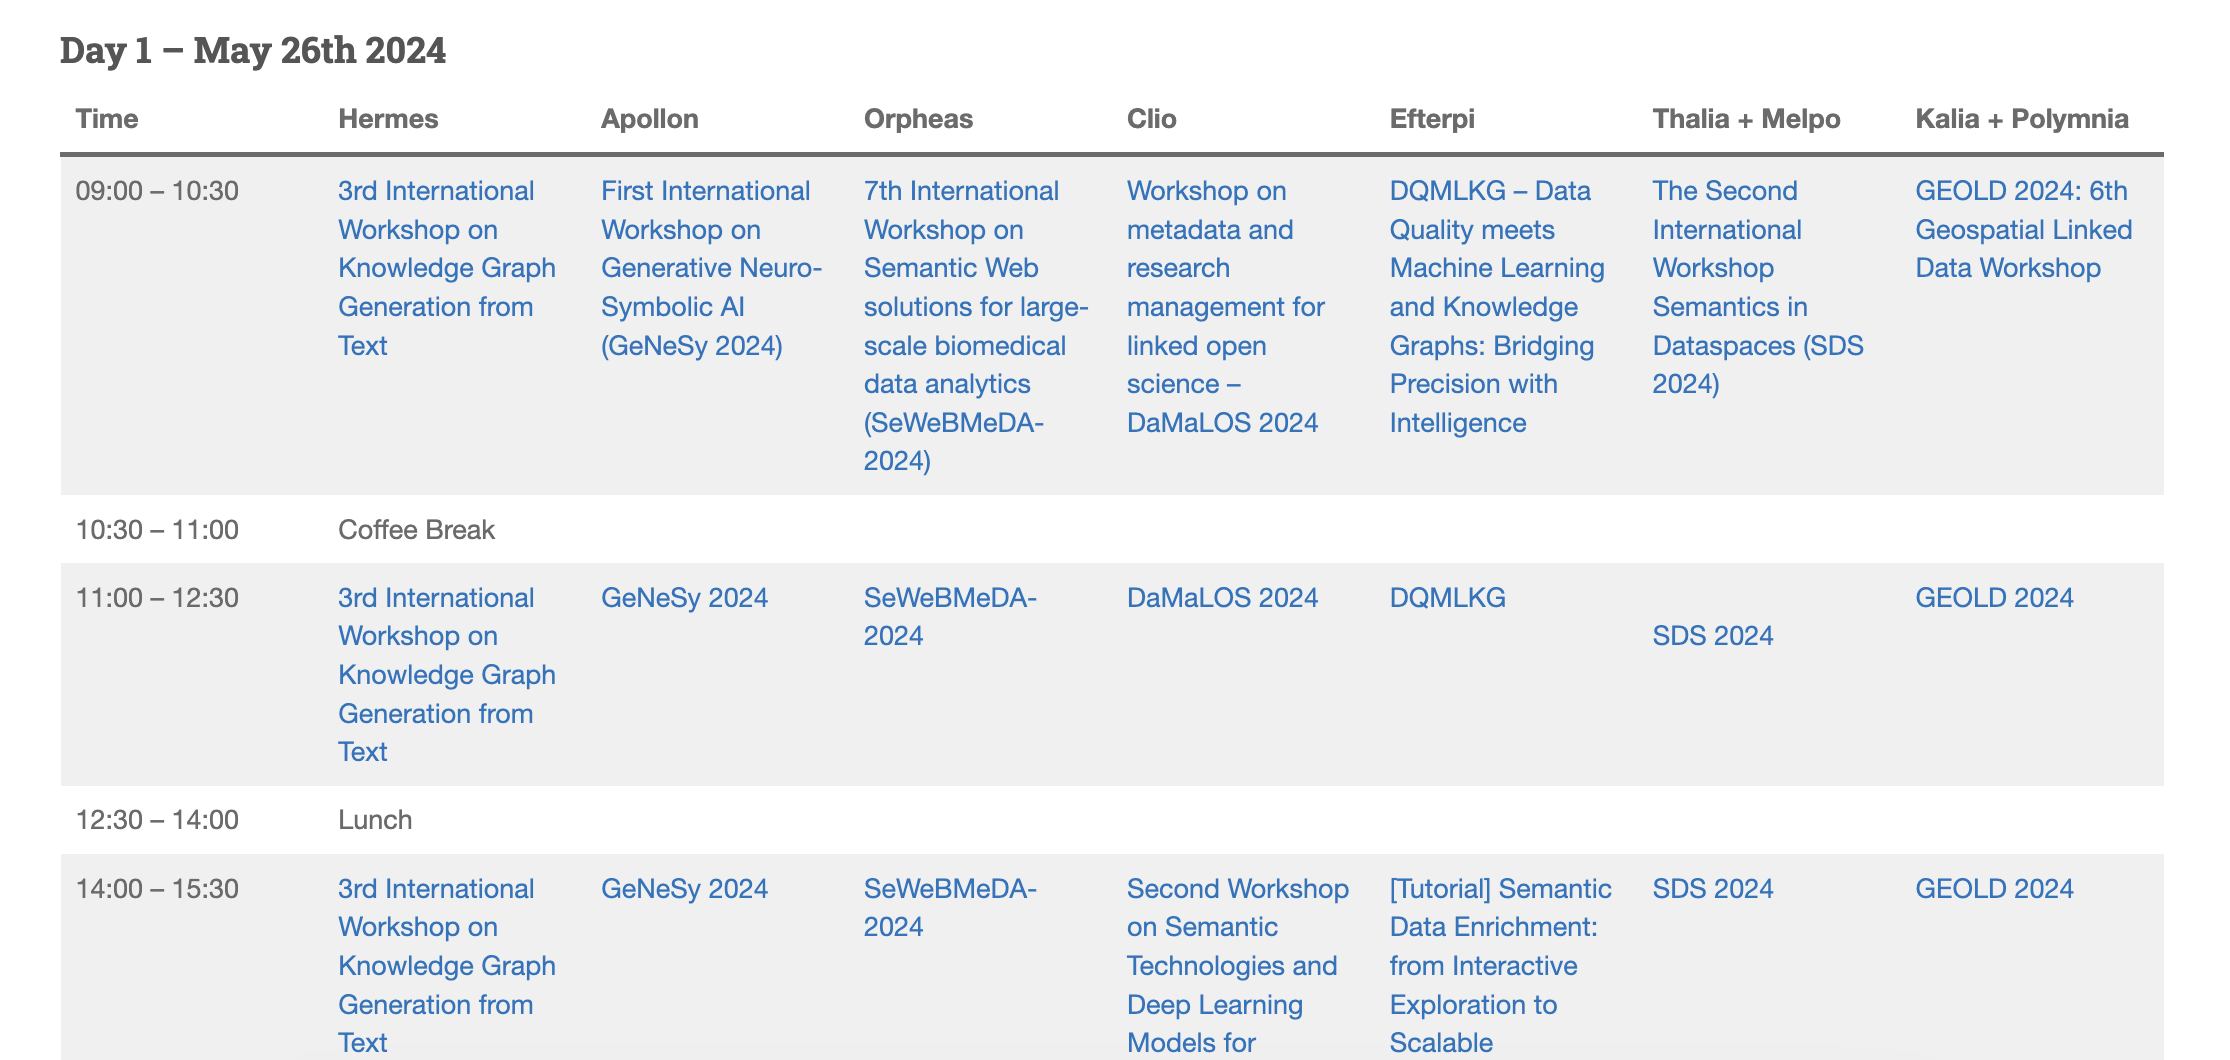Open the 11:00 Knowledge Graph Generation from Text link
2230x1060 pixels.
point(446,675)
